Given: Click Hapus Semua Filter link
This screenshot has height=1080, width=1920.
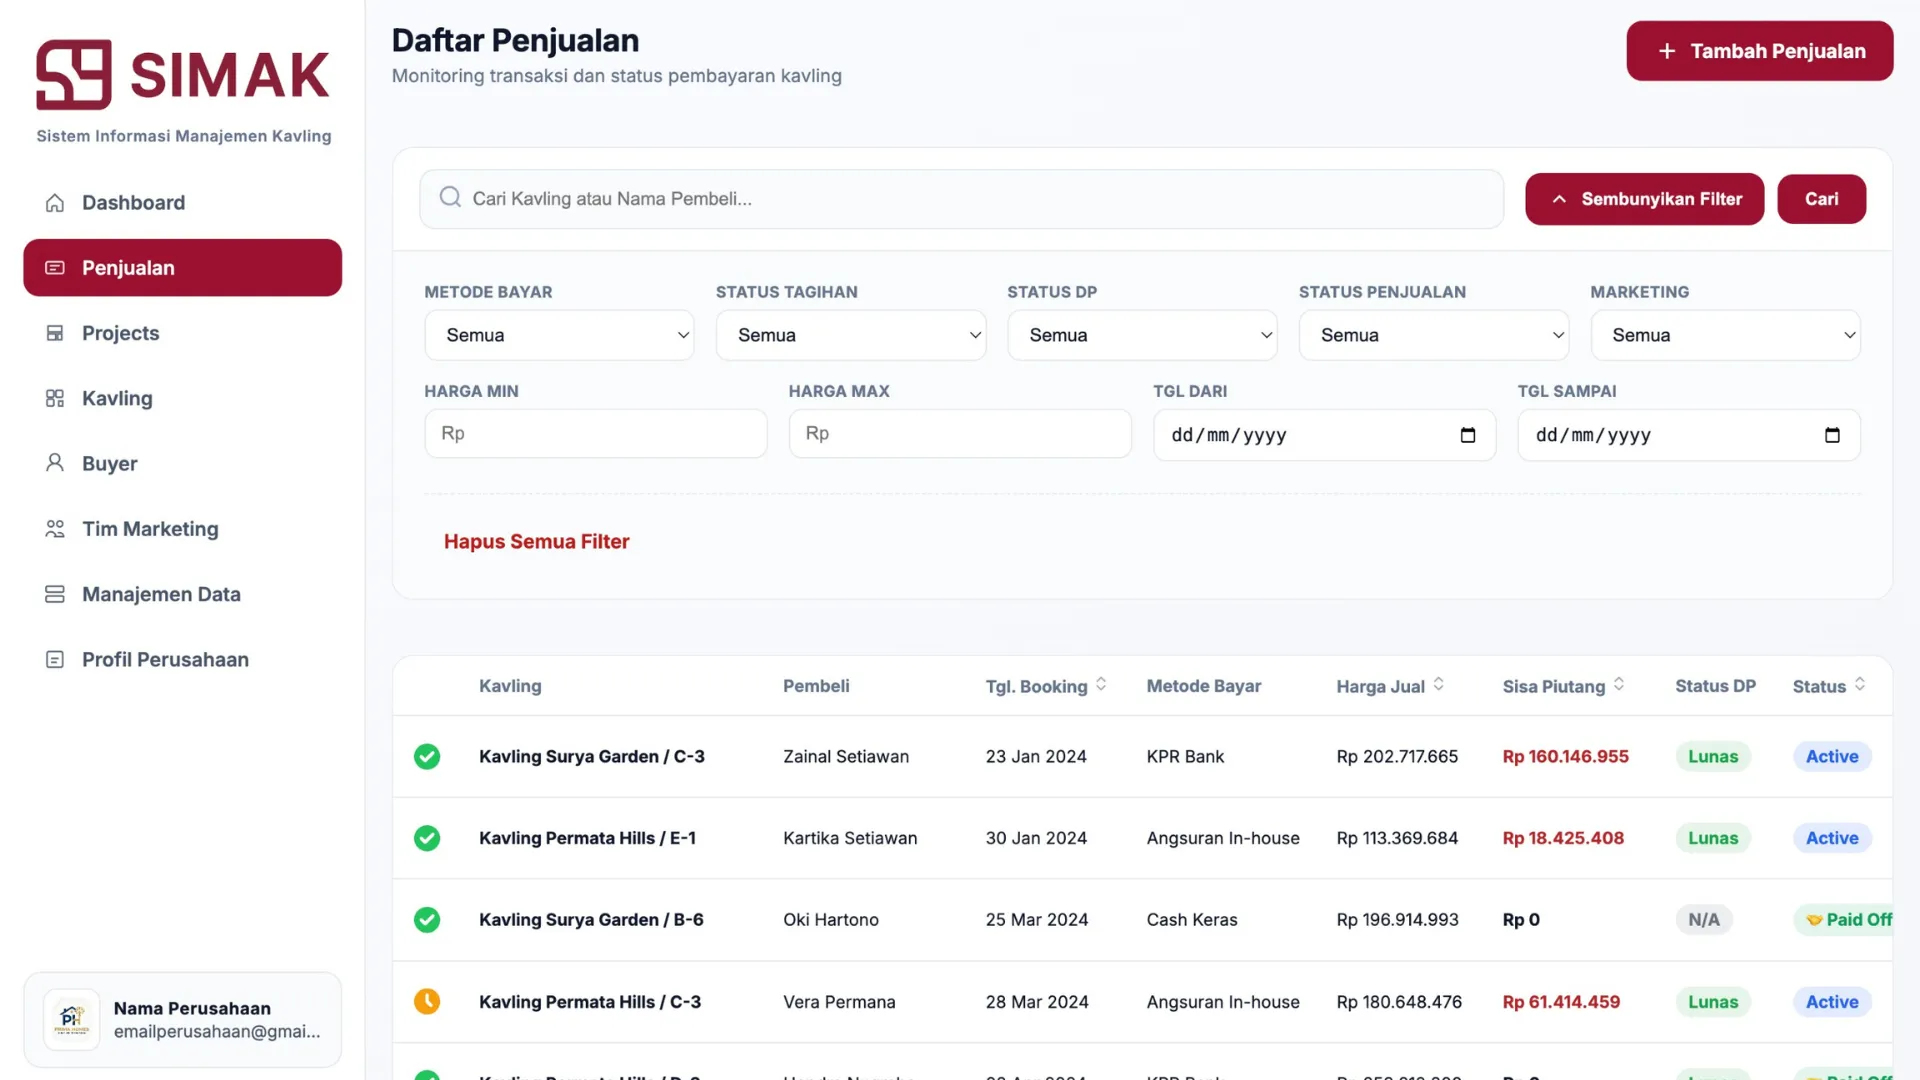Looking at the screenshot, I should point(536,541).
